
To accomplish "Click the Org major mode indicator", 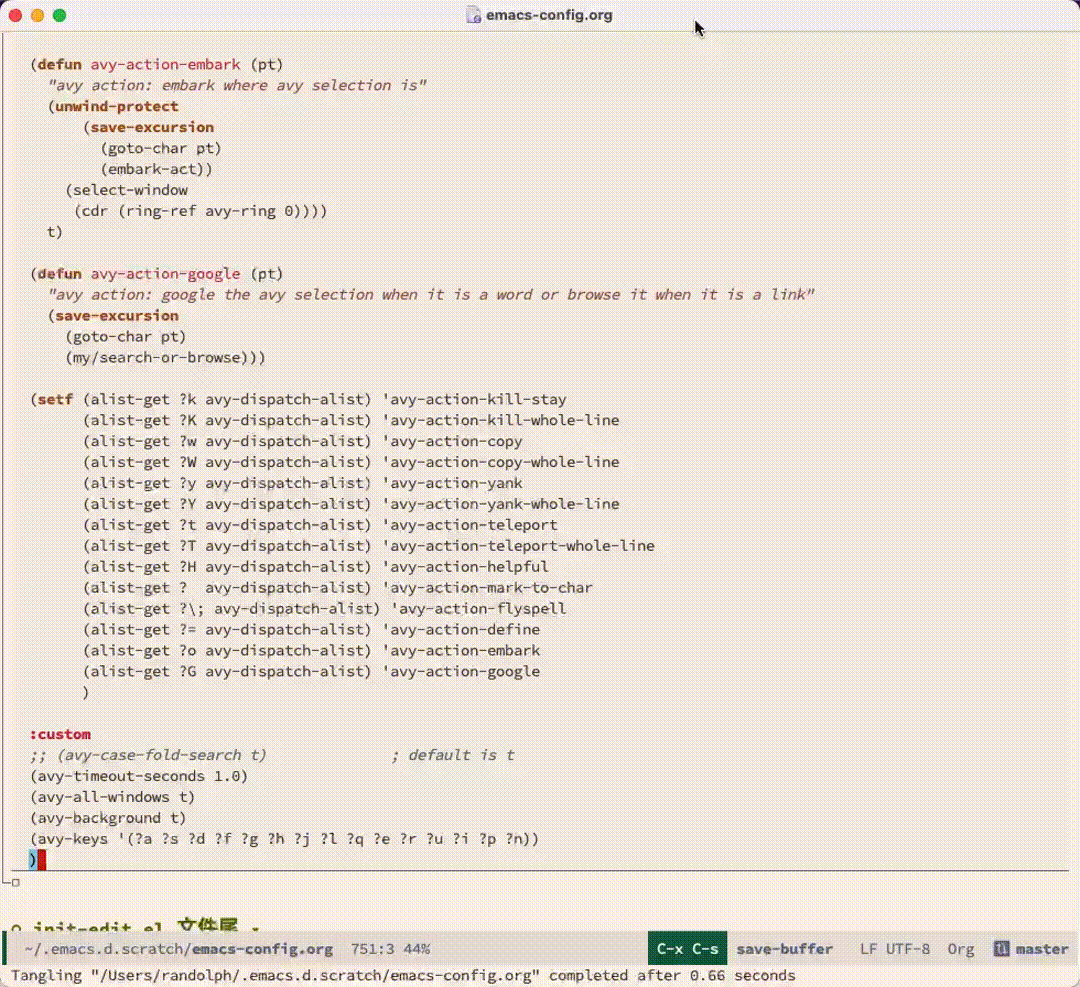I will coord(961,949).
